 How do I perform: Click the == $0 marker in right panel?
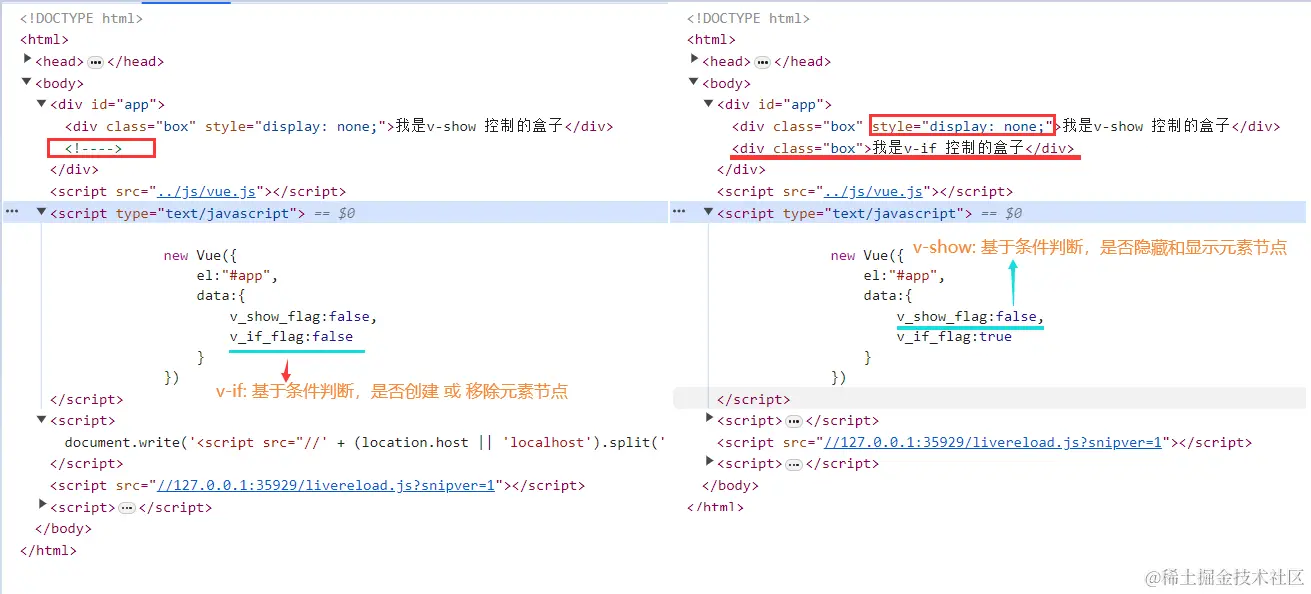coord(1002,213)
